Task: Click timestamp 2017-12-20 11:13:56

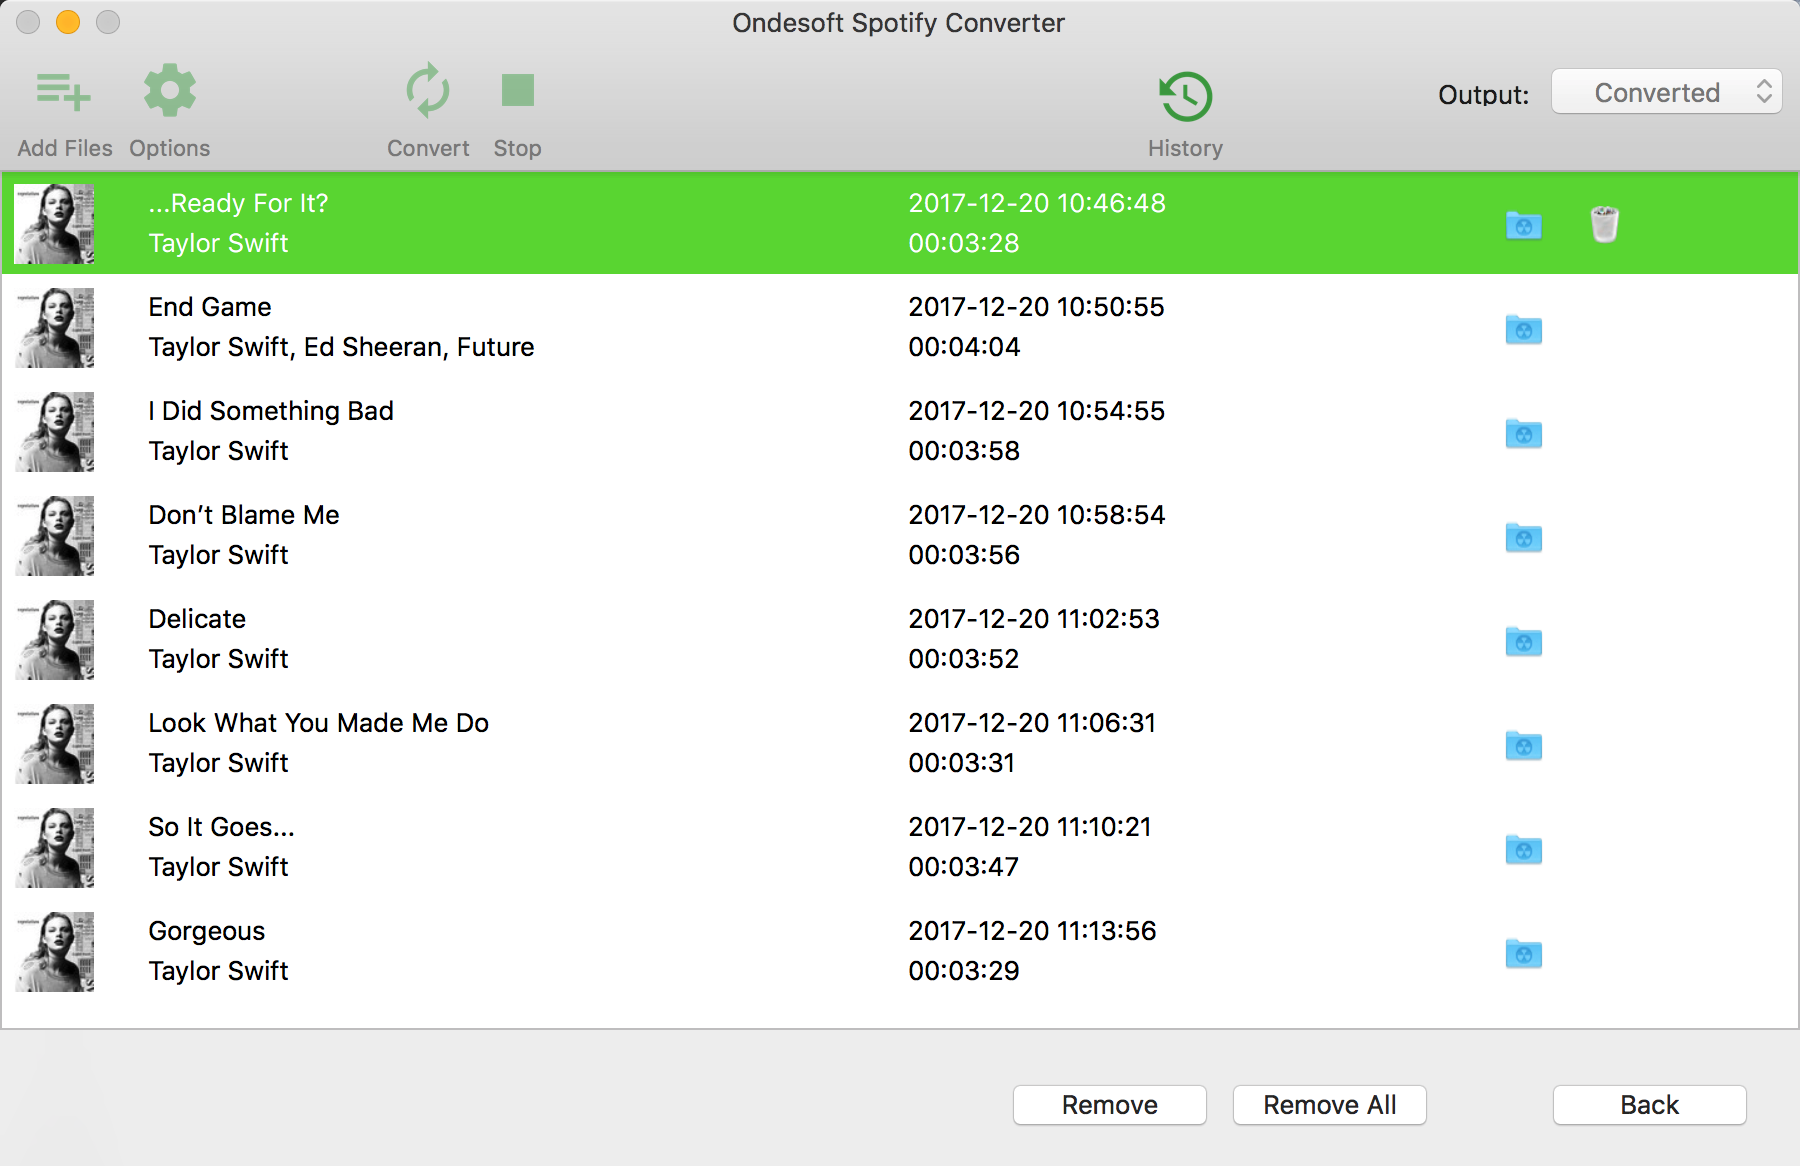Action: point(1032,931)
